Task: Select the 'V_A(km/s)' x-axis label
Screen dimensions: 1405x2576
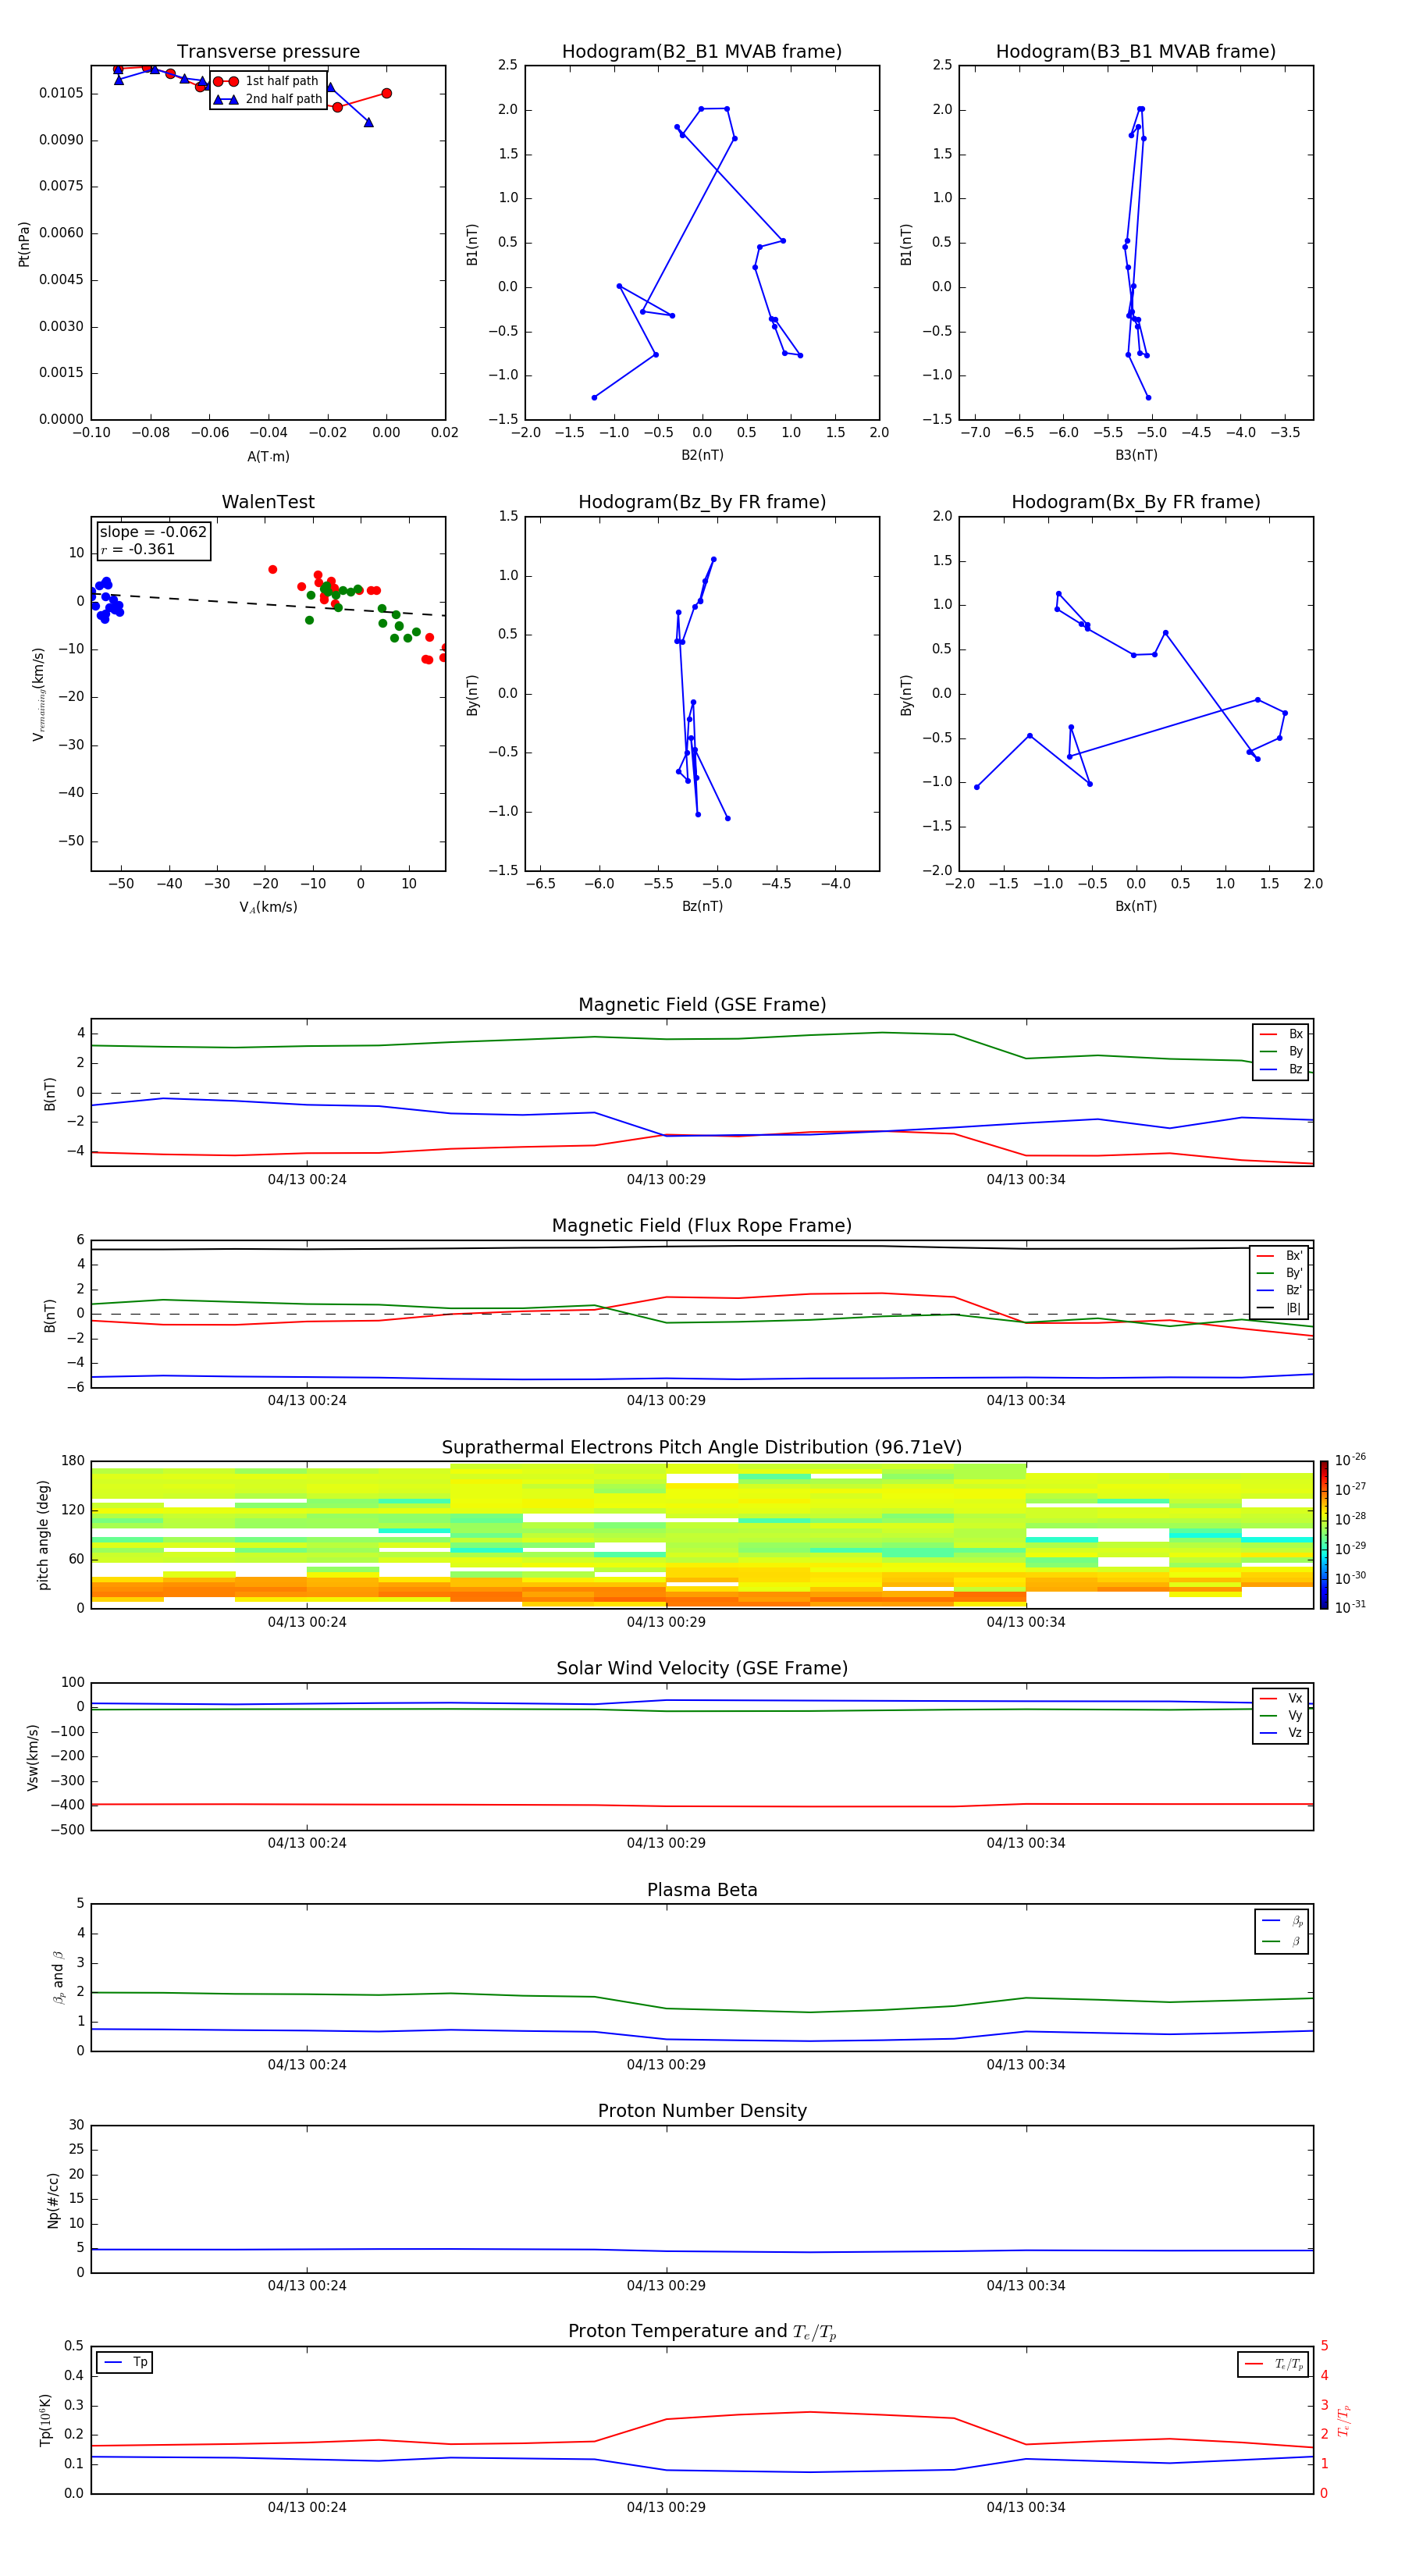Action: [268, 907]
